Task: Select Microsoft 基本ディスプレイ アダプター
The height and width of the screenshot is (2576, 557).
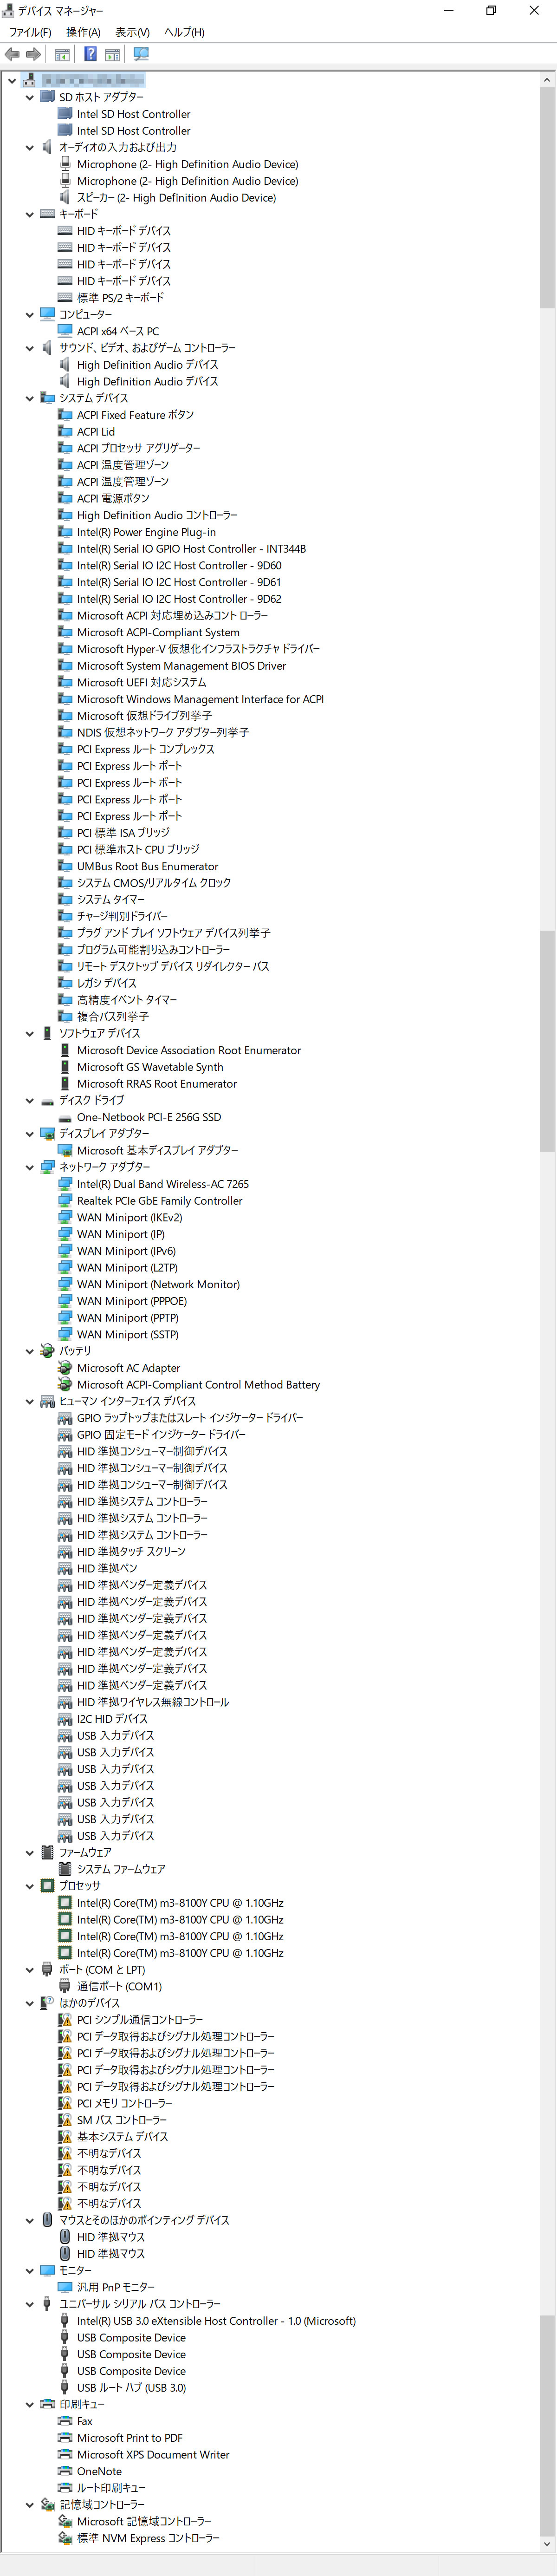Action: (157, 1150)
